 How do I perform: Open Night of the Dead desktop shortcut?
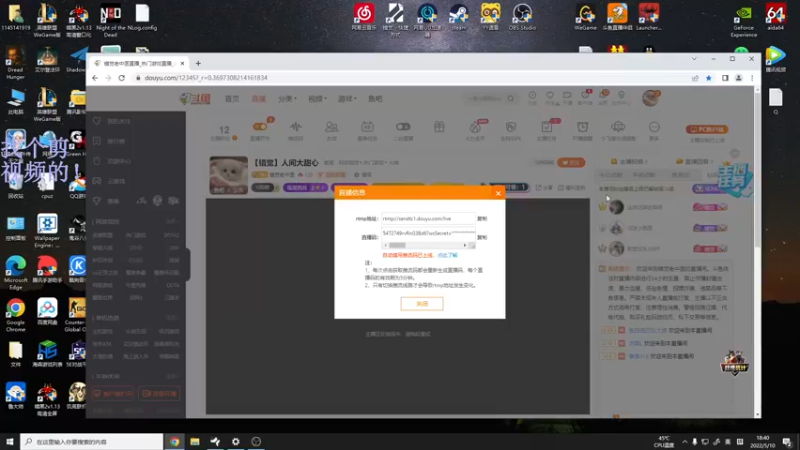(111, 21)
